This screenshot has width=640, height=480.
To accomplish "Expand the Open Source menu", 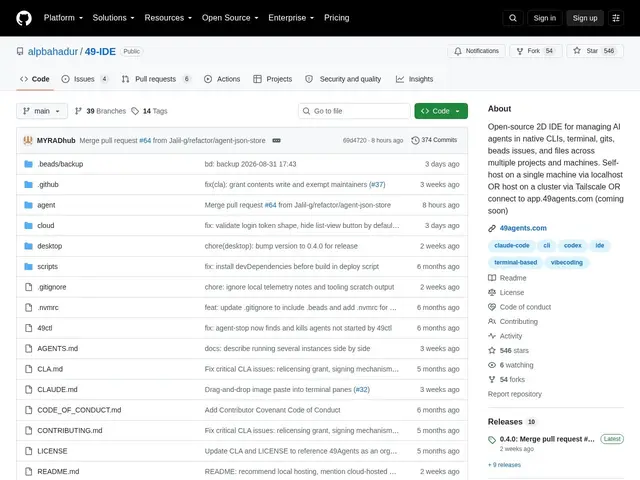I will point(230,18).
